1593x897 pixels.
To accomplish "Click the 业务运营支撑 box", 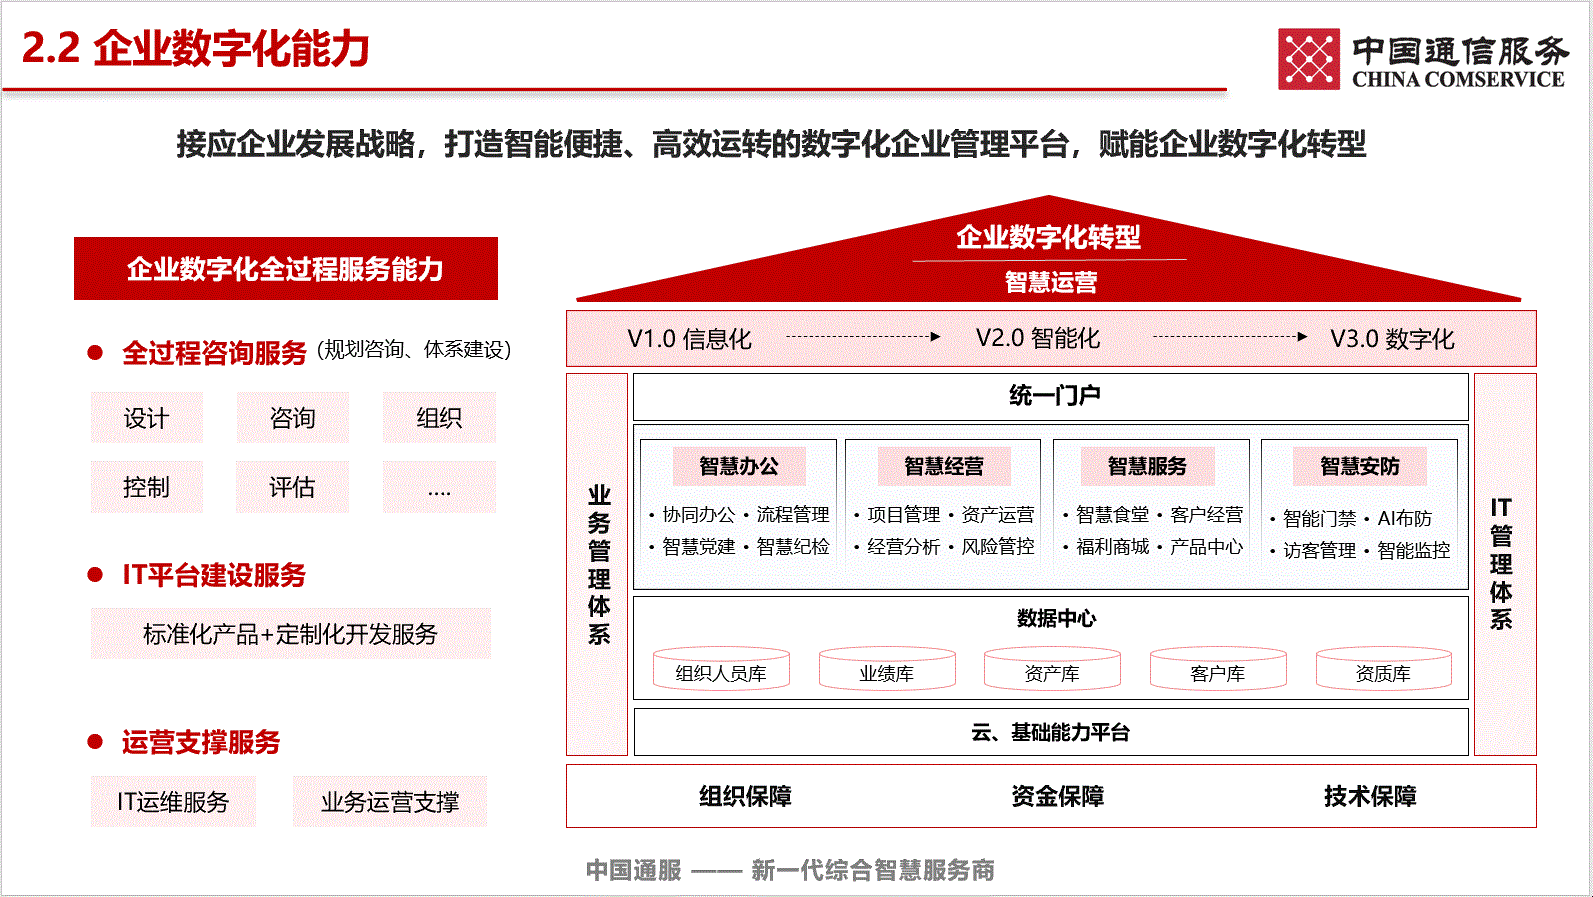I will click(390, 802).
